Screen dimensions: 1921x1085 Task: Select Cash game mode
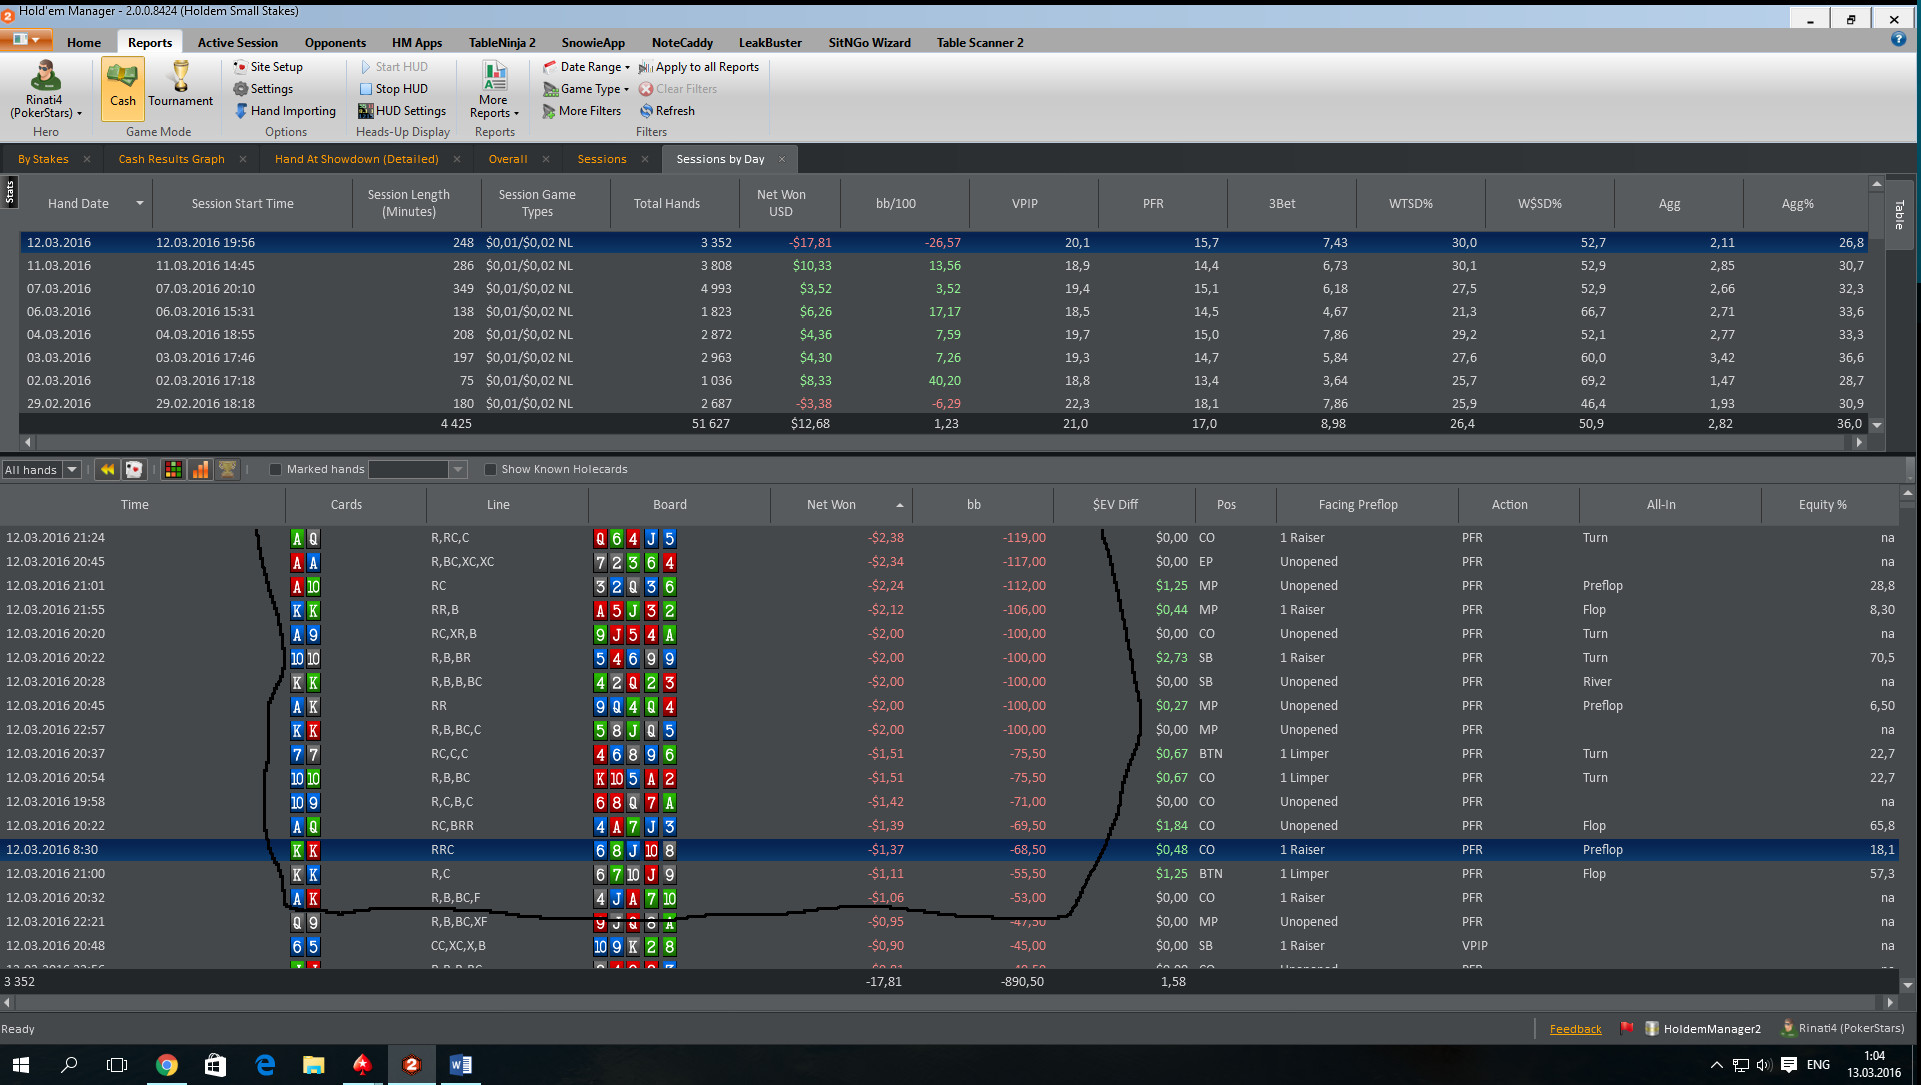[123, 88]
